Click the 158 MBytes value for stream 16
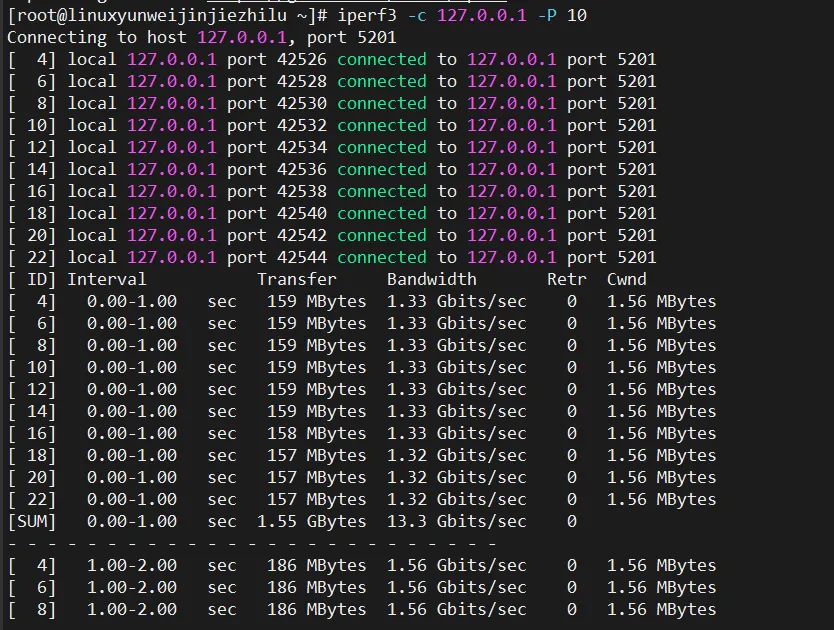834x630 pixels. pyautogui.click(x=316, y=433)
